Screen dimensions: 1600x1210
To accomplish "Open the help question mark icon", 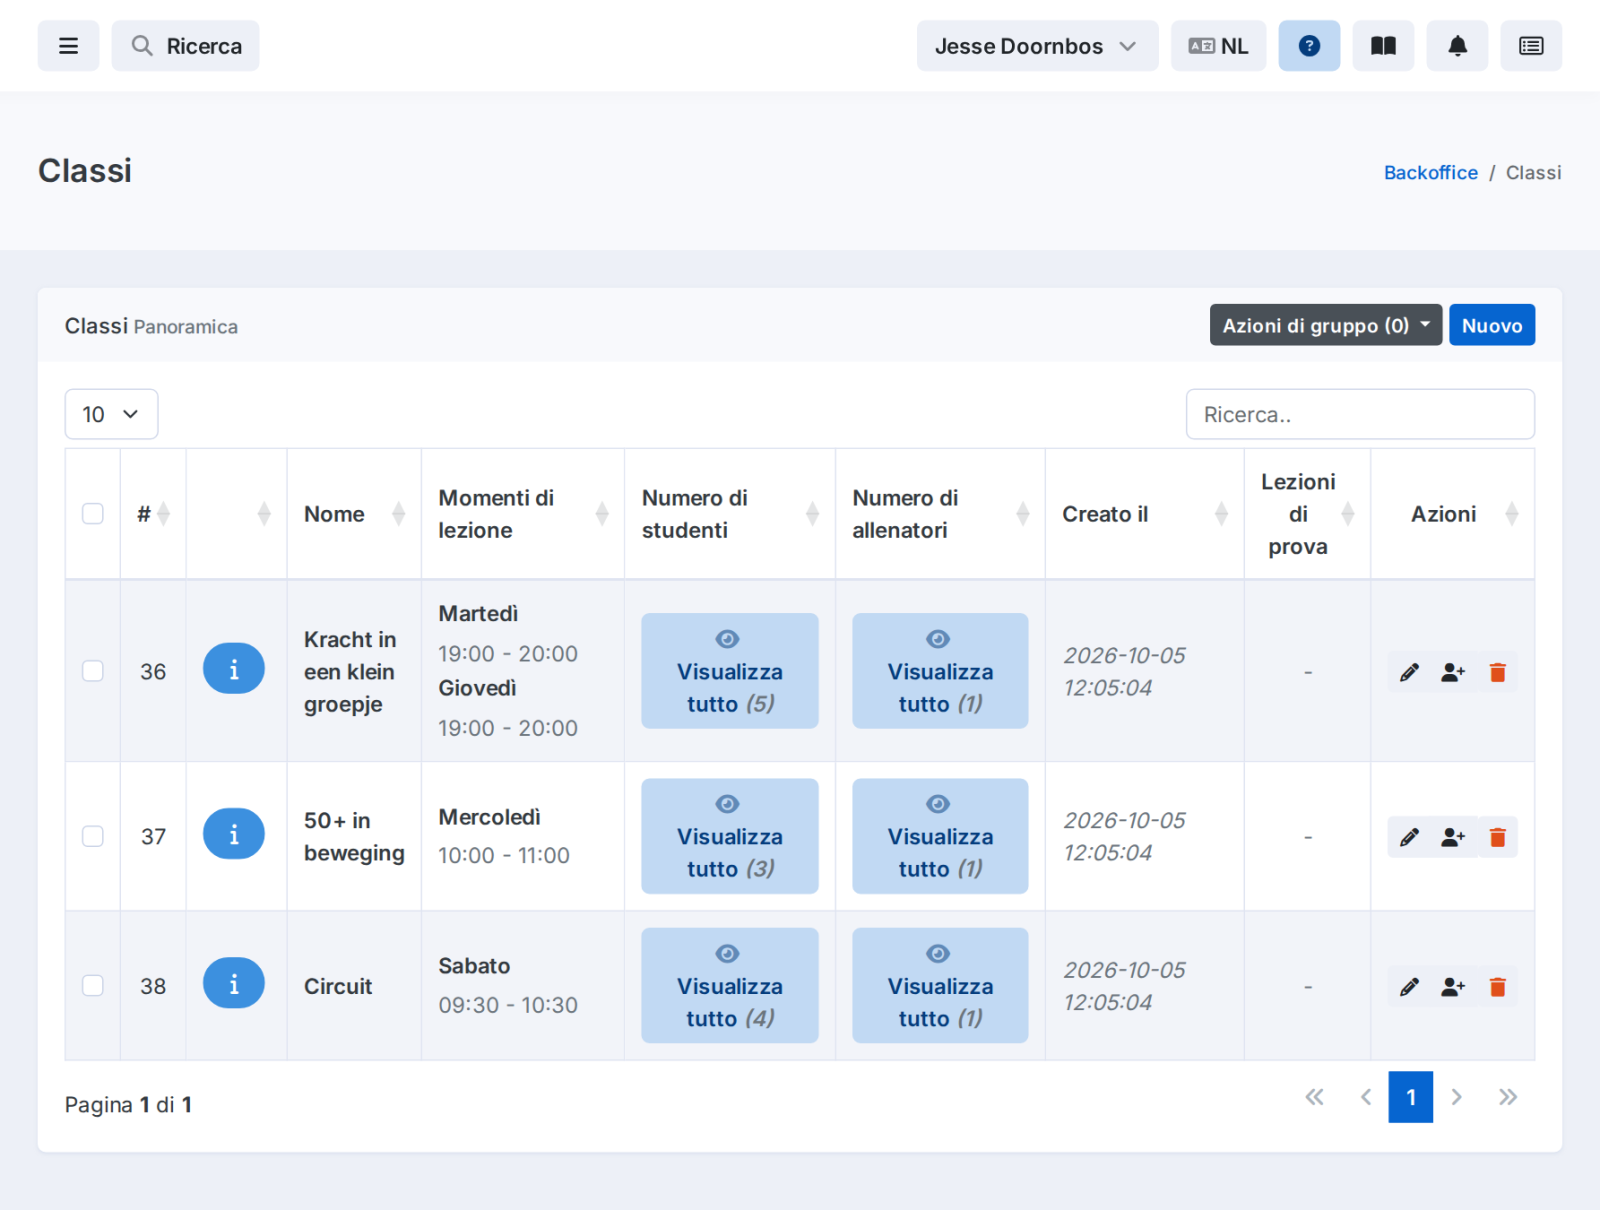I will click(x=1309, y=46).
